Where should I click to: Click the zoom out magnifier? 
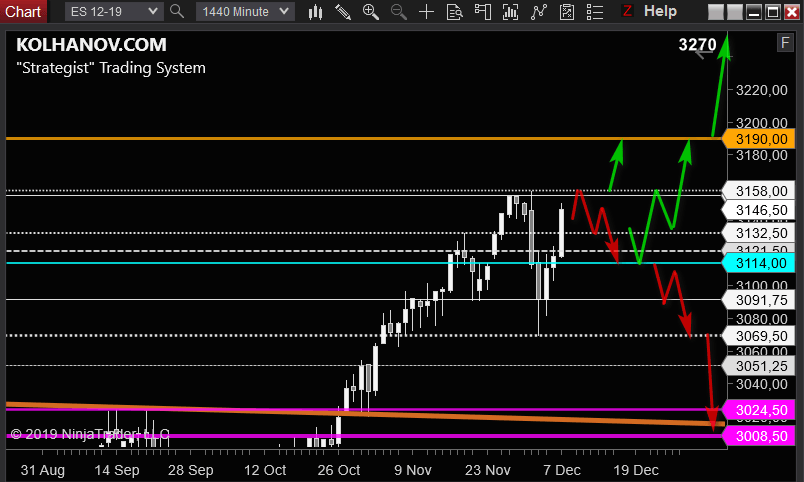coord(398,12)
